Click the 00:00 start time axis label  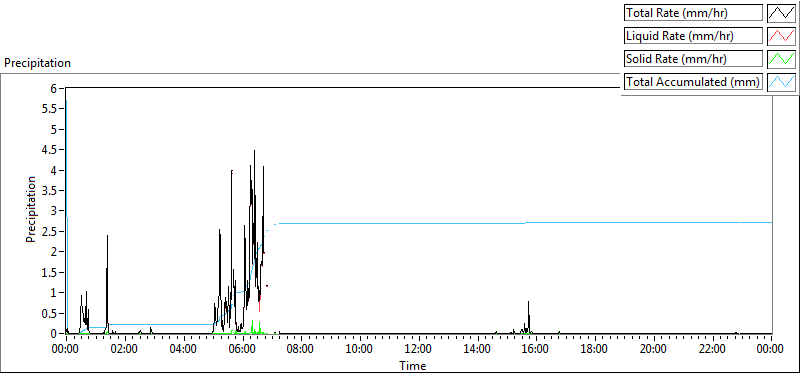point(66,349)
